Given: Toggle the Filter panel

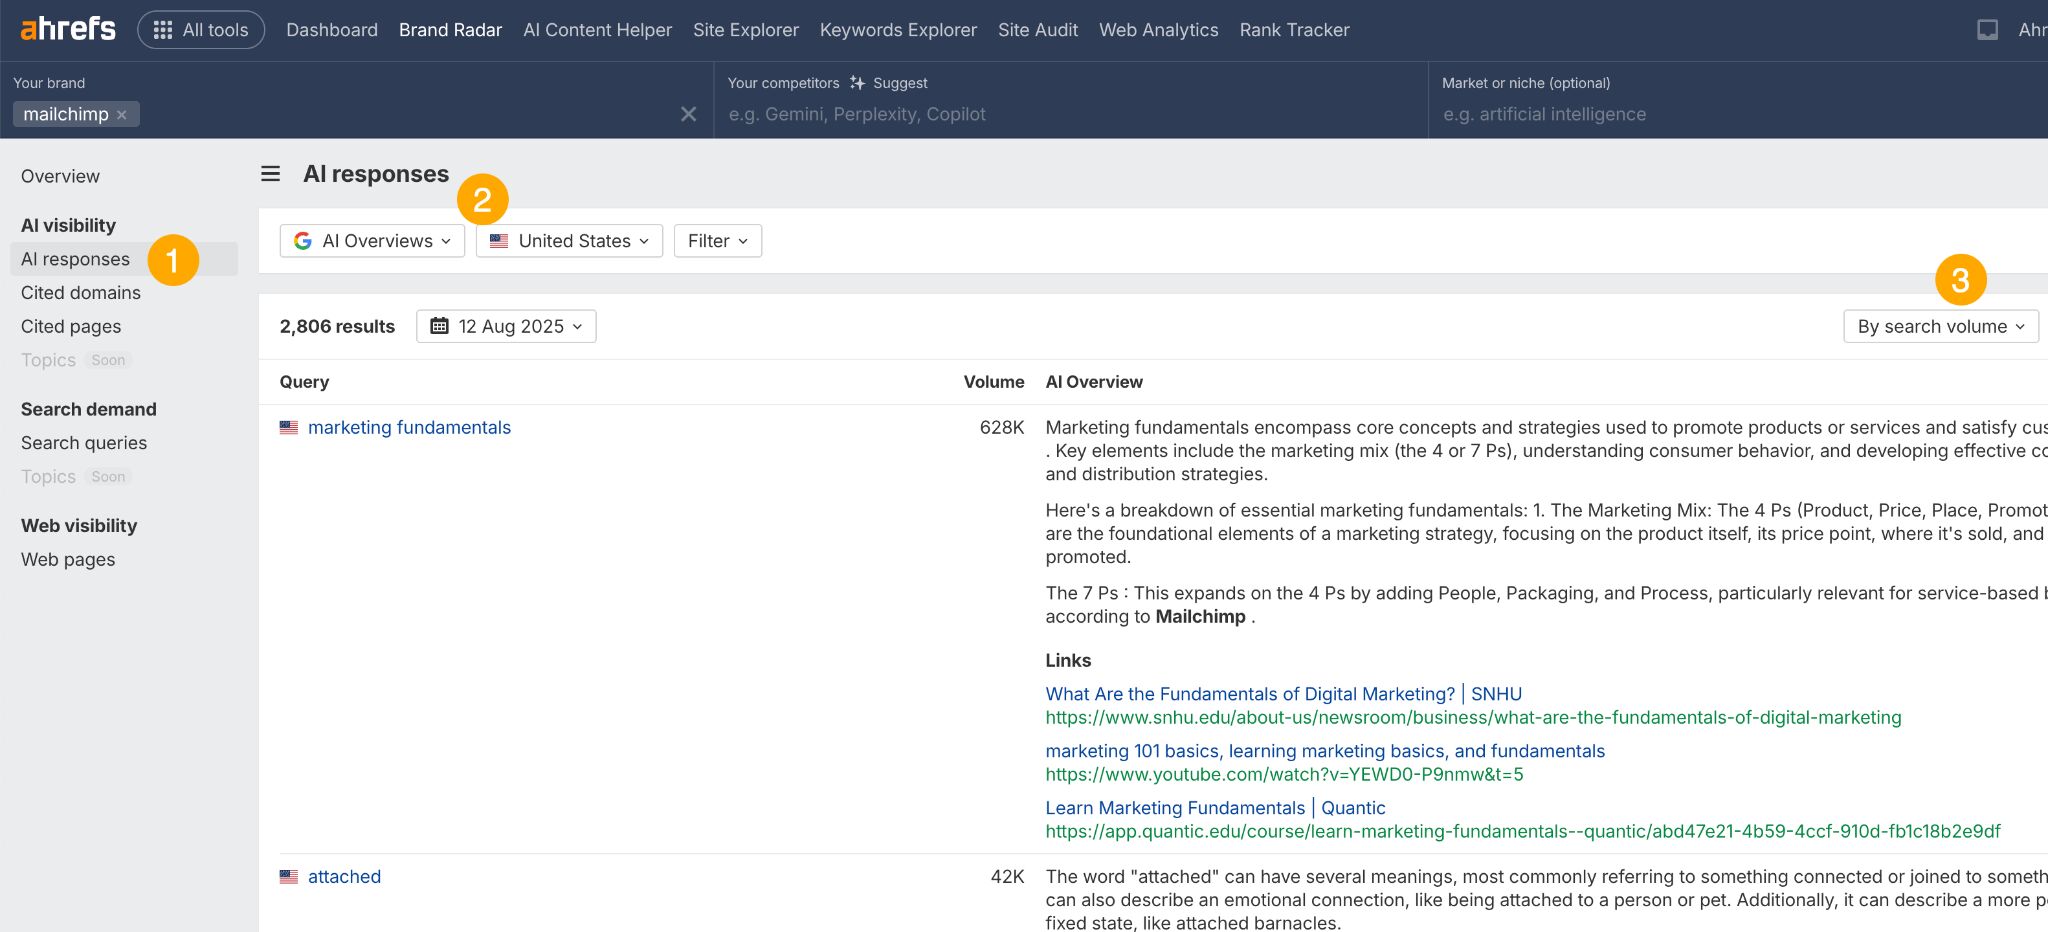Looking at the screenshot, I should [x=717, y=240].
